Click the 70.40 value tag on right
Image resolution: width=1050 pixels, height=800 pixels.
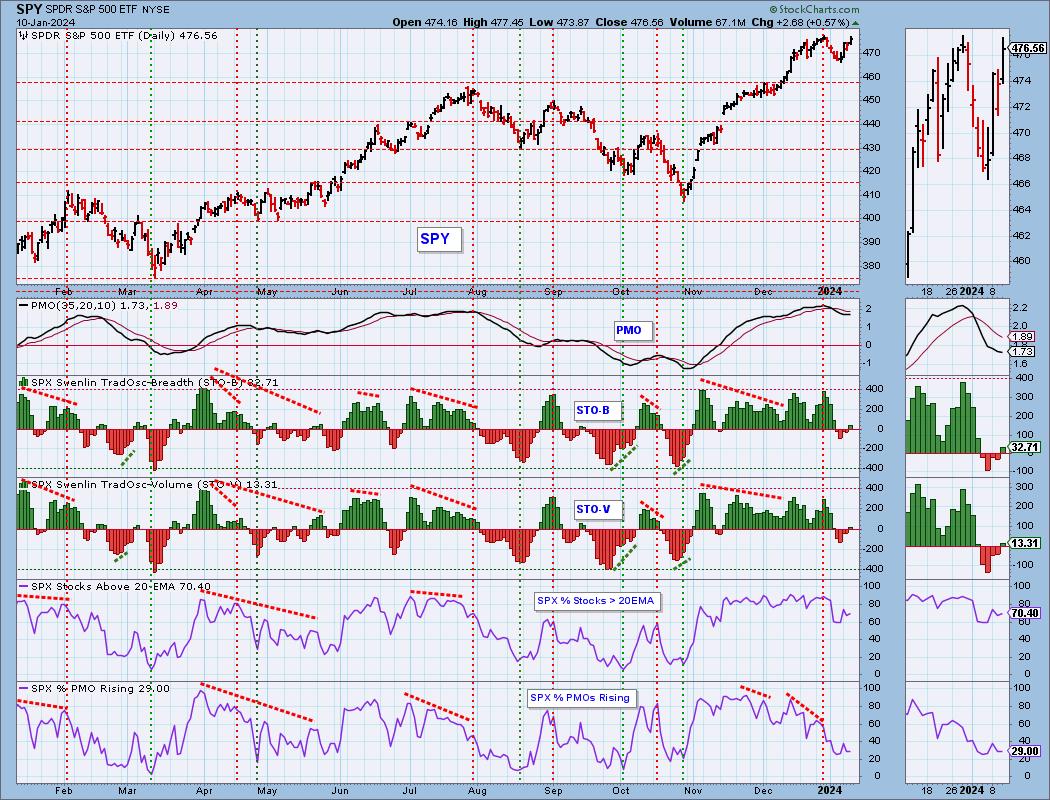tap(1025, 613)
